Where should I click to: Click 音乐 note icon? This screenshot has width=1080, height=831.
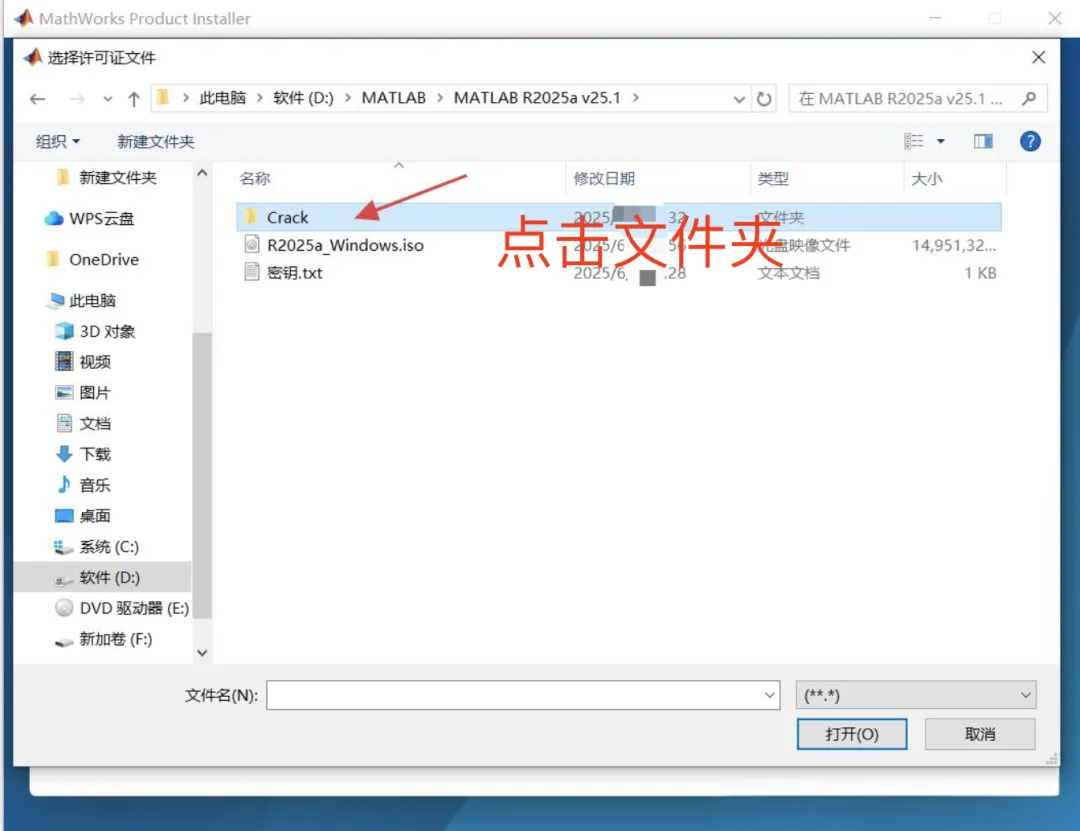[64, 484]
